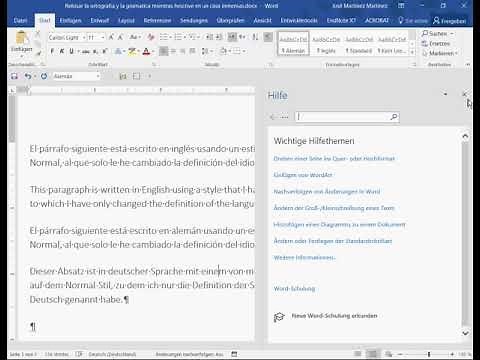Image resolution: width=480 pixels, height=360 pixels.
Task: Open the Aa change case menu
Action: point(134,37)
